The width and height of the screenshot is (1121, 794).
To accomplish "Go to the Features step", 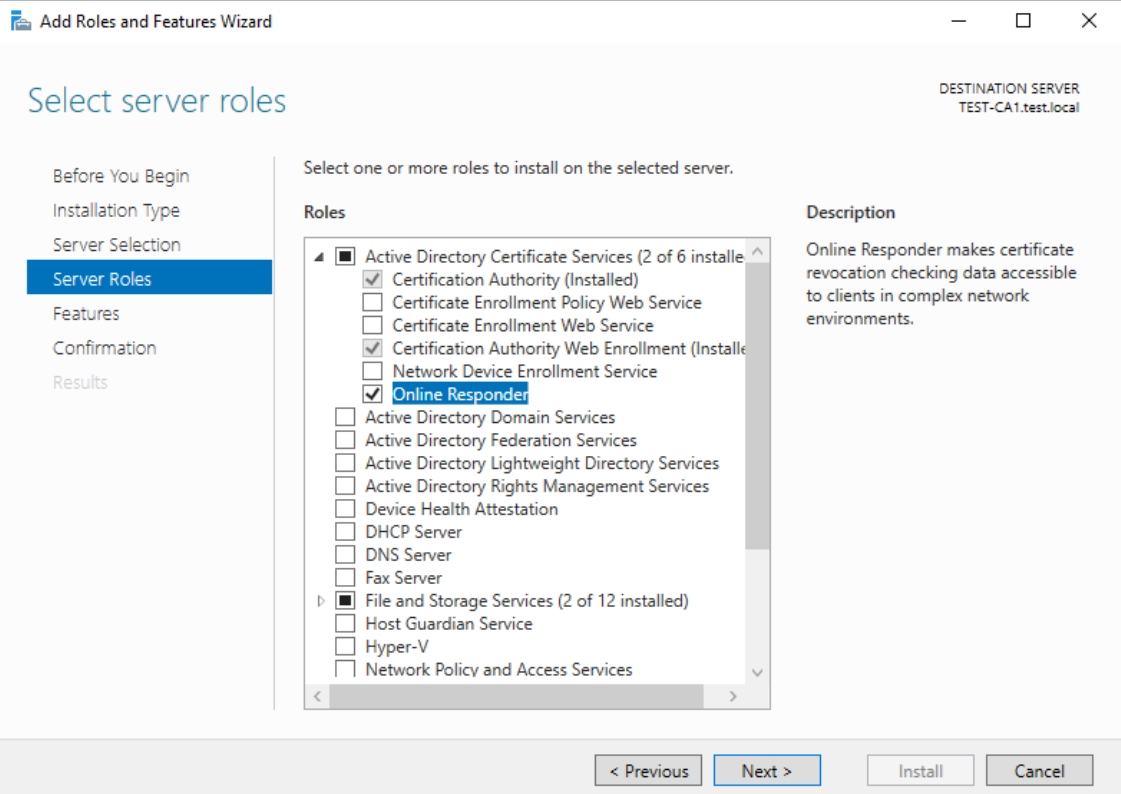I will (86, 313).
